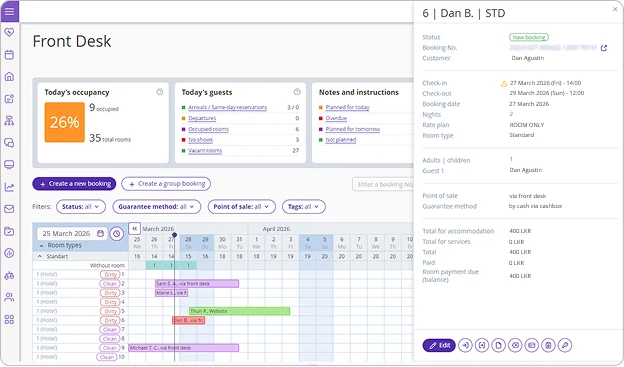
Task: Click the envelope mail icon in the sidebar
Action: click(x=9, y=209)
